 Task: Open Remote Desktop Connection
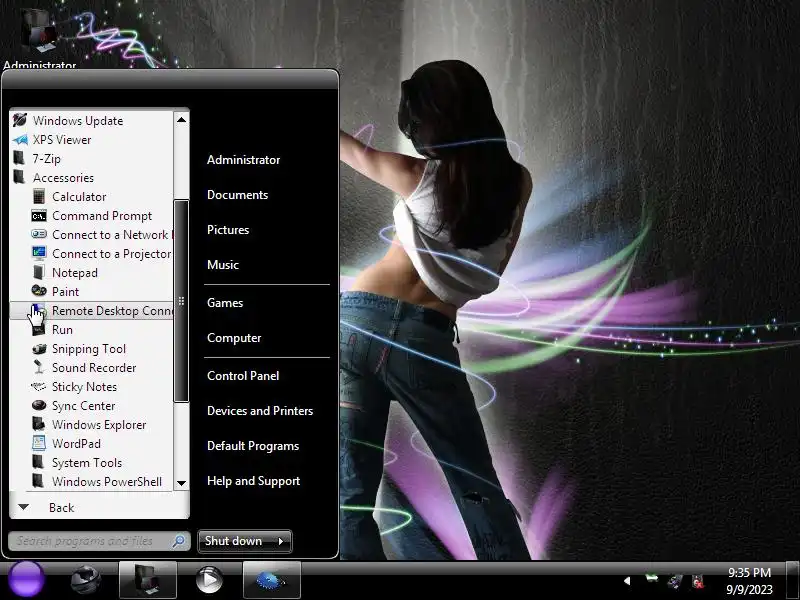[x=91, y=311]
